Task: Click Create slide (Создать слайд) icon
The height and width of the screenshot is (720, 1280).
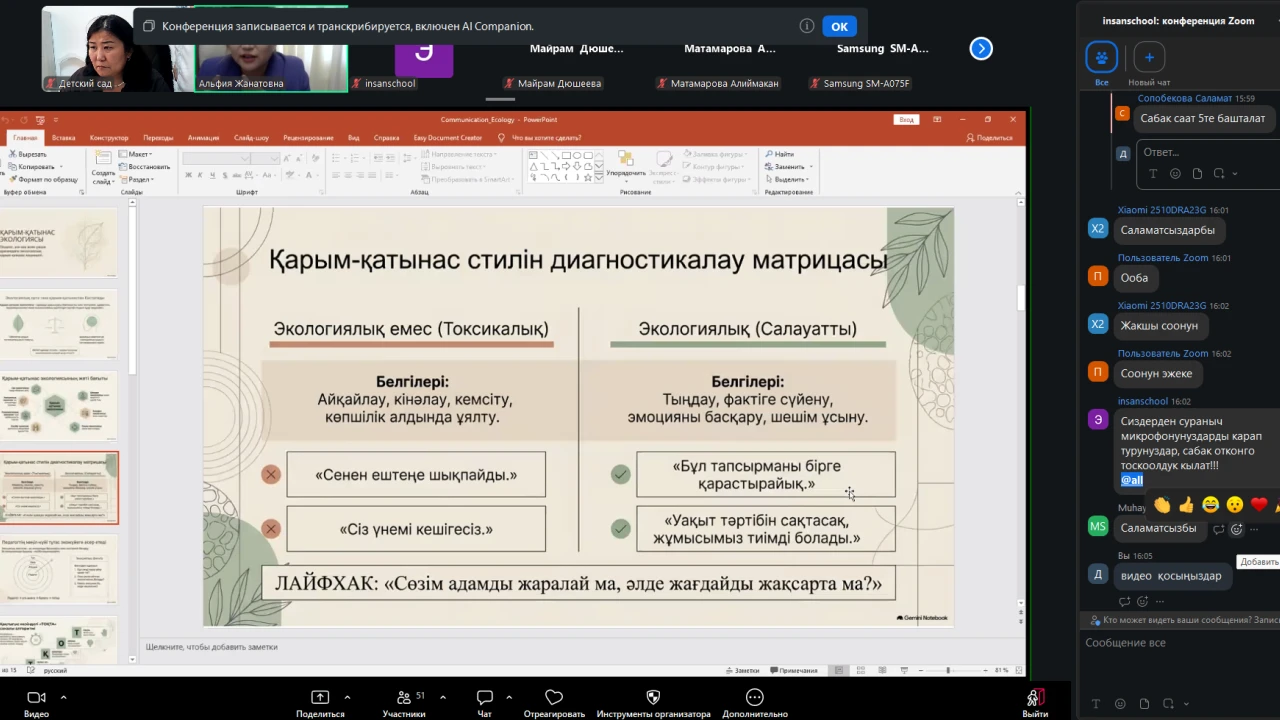Action: [x=103, y=167]
